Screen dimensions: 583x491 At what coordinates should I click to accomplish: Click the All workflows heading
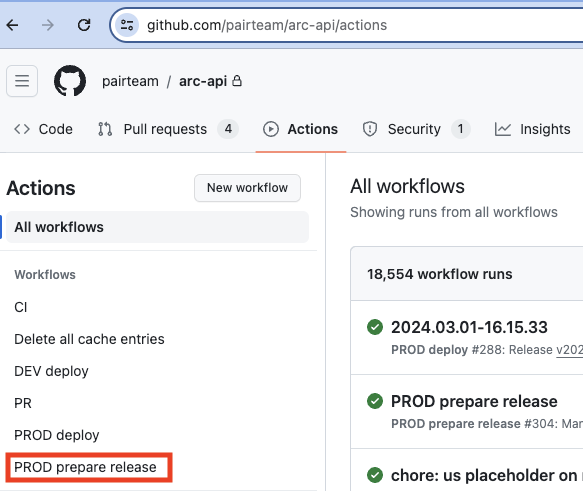click(x=408, y=186)
